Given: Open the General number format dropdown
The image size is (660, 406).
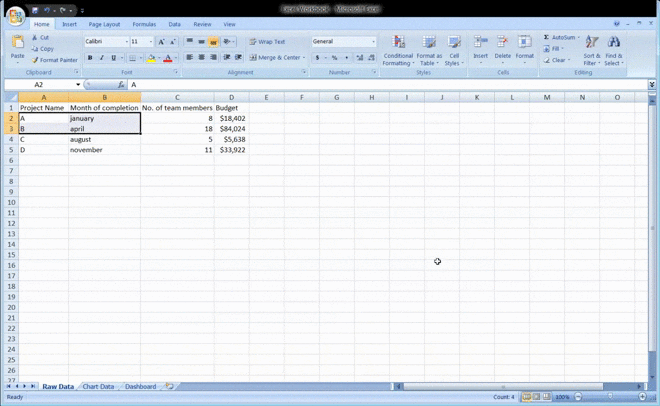Looking at the screenshot, I should pos(374,42).
